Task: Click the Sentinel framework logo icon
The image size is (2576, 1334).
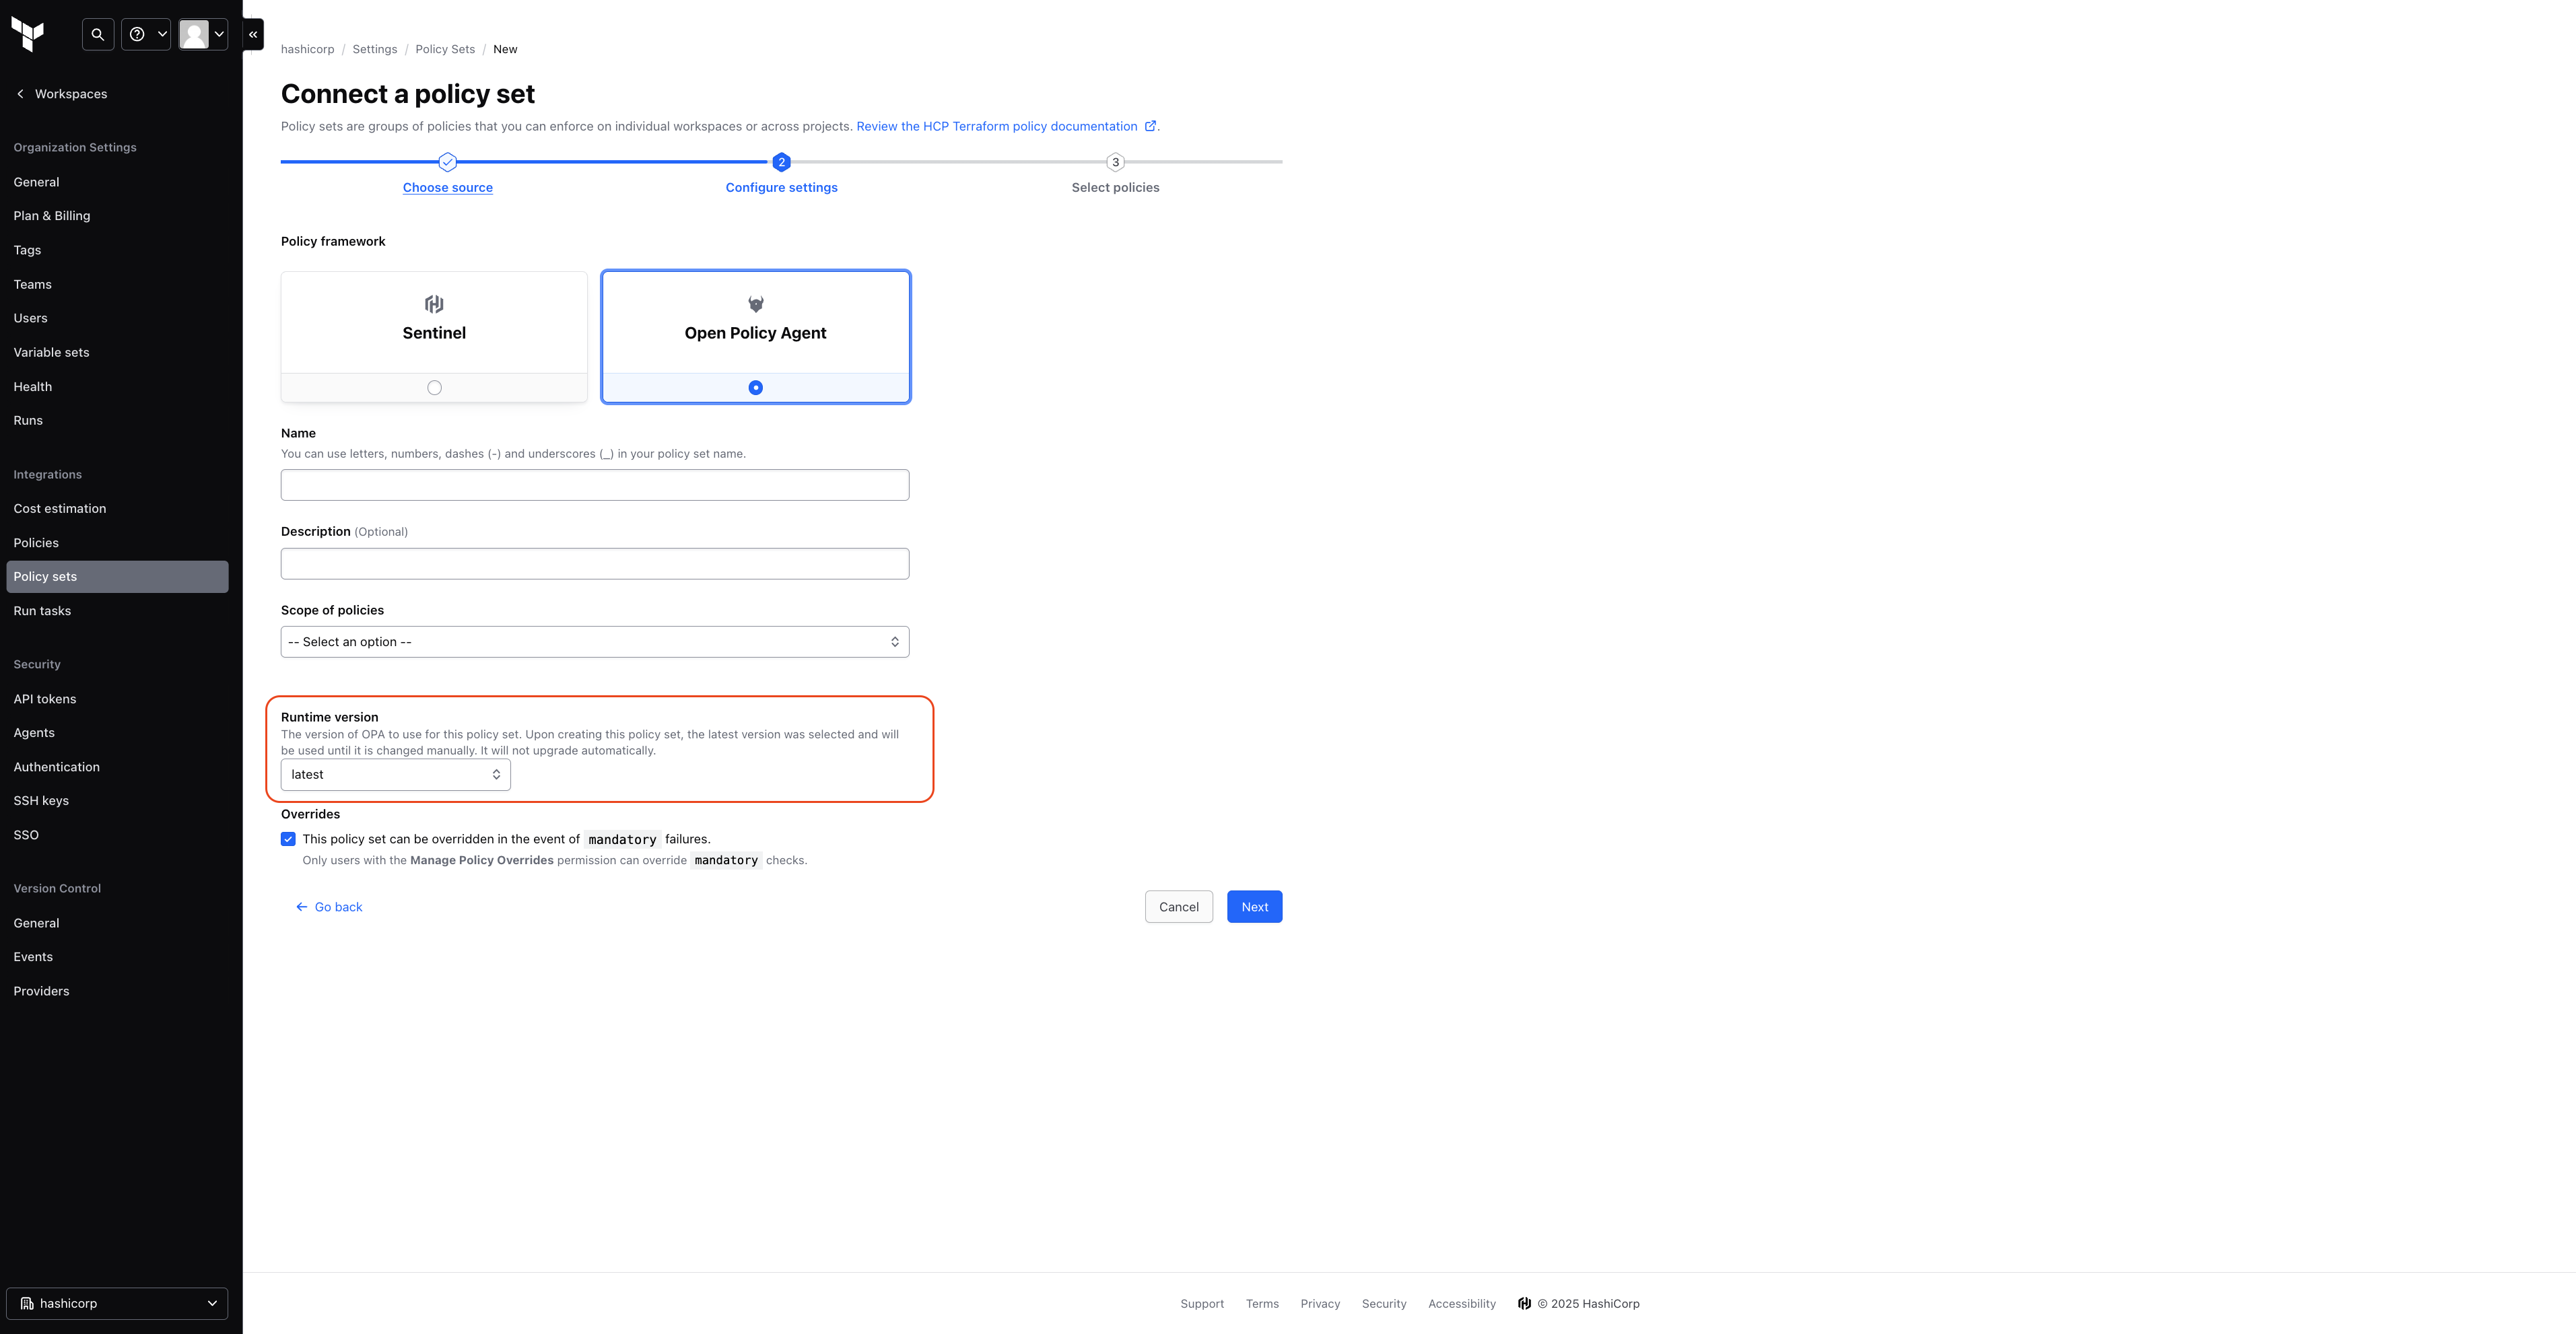Action: [434, 304]
